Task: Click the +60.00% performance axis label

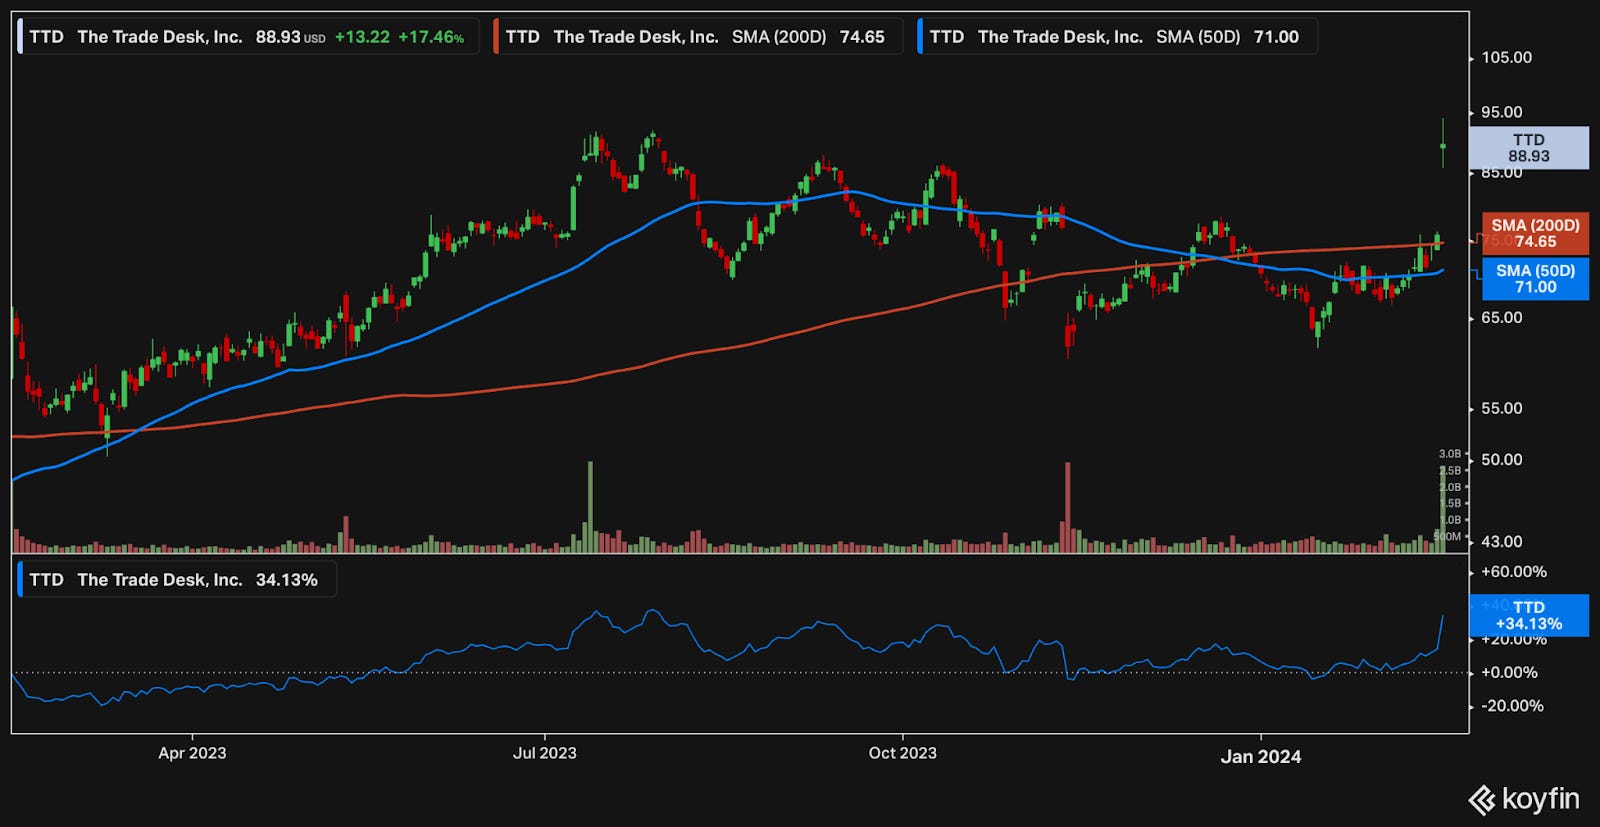Action: (1514, 572)
